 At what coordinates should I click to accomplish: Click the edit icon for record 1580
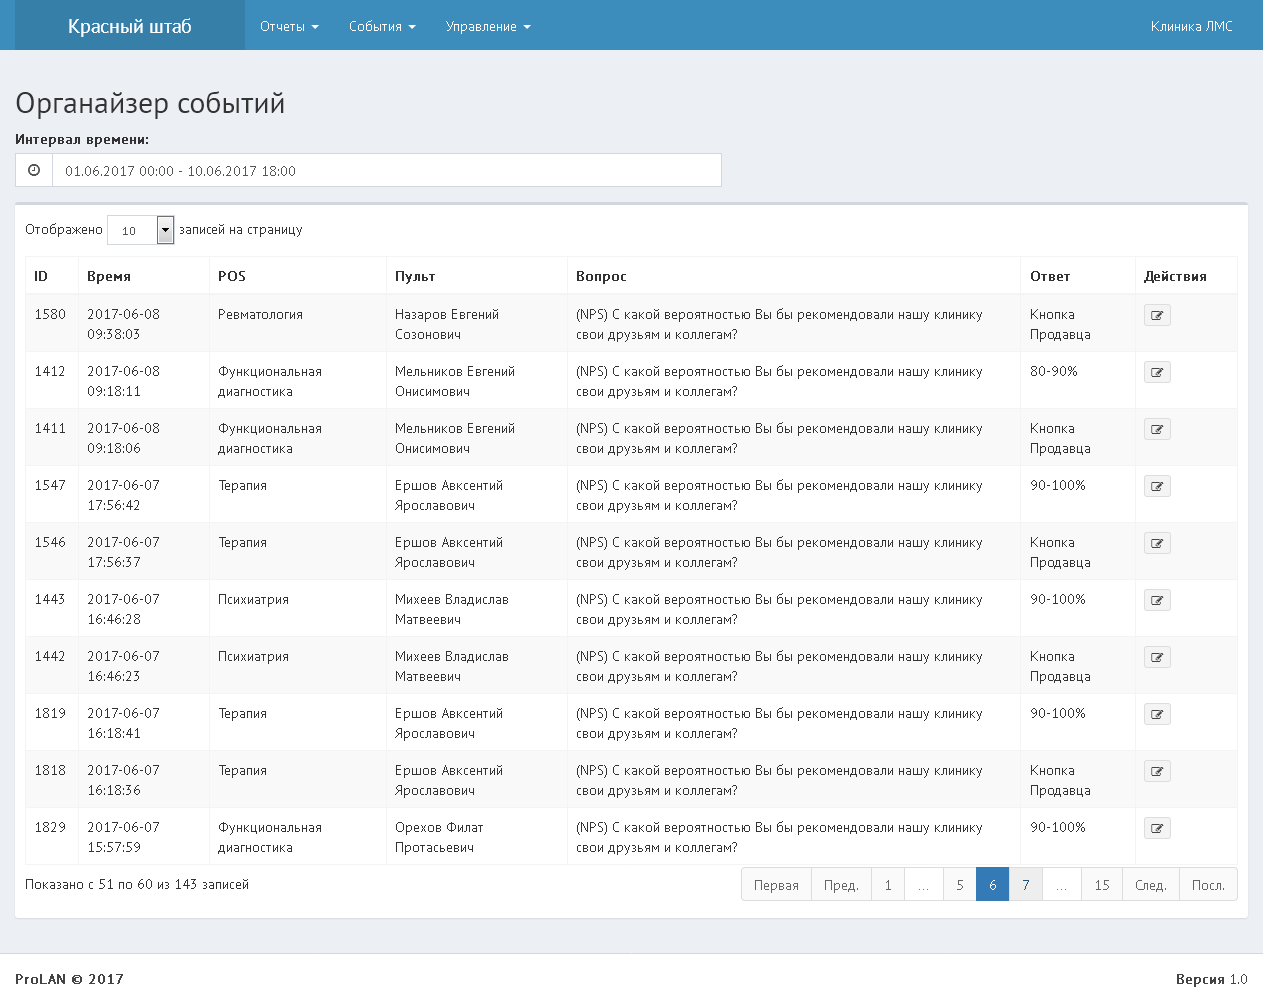click(1157, 315)
